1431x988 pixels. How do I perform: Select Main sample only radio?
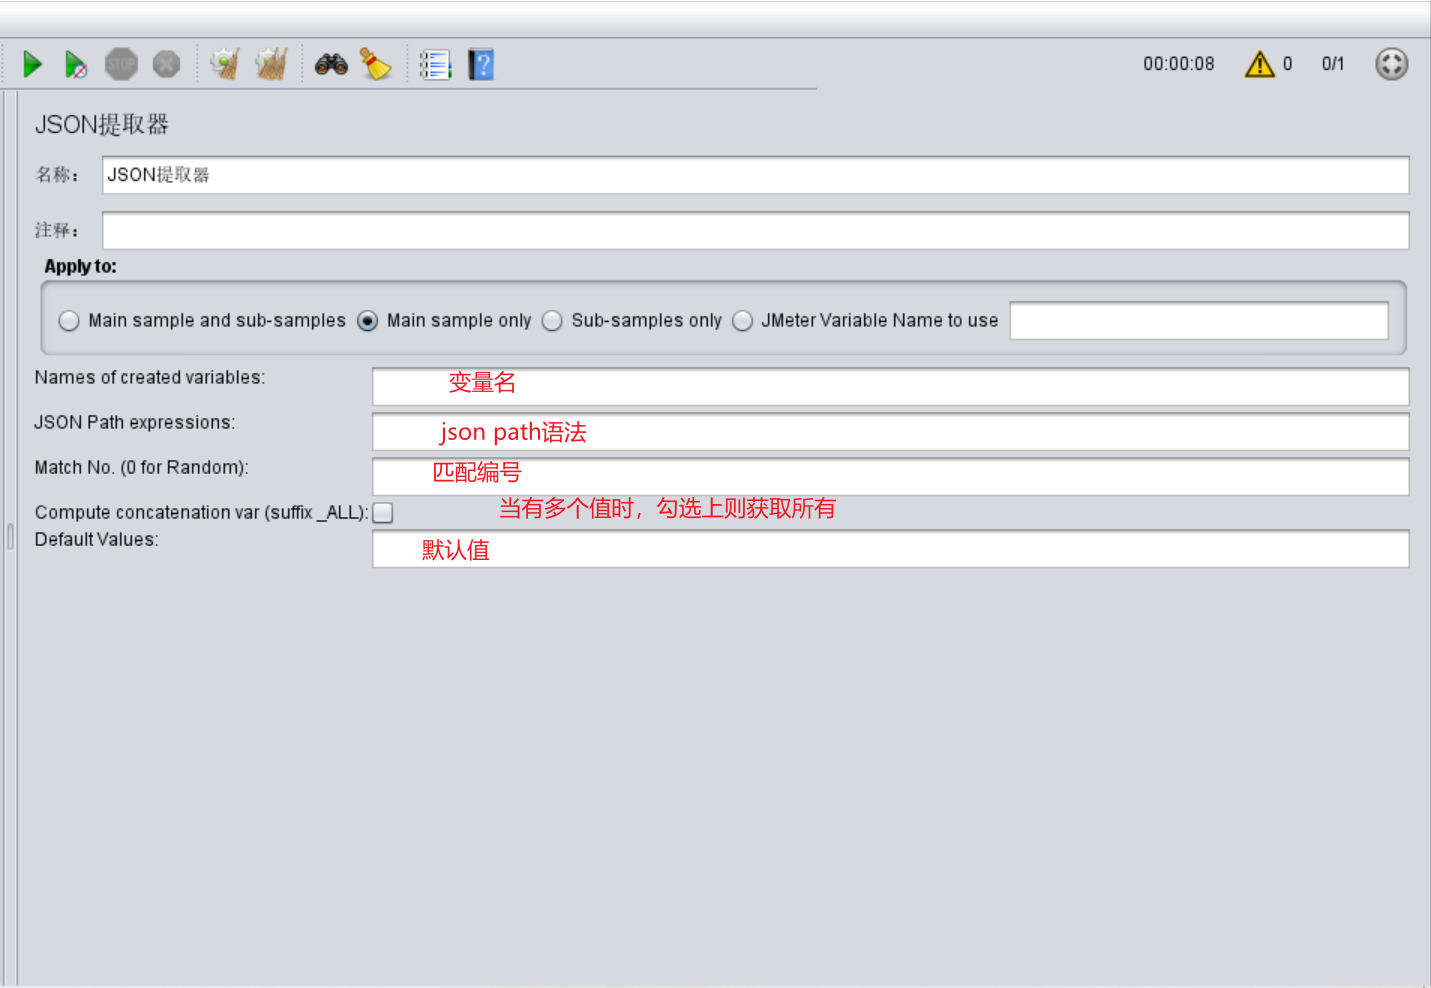[x=368, y=321]
